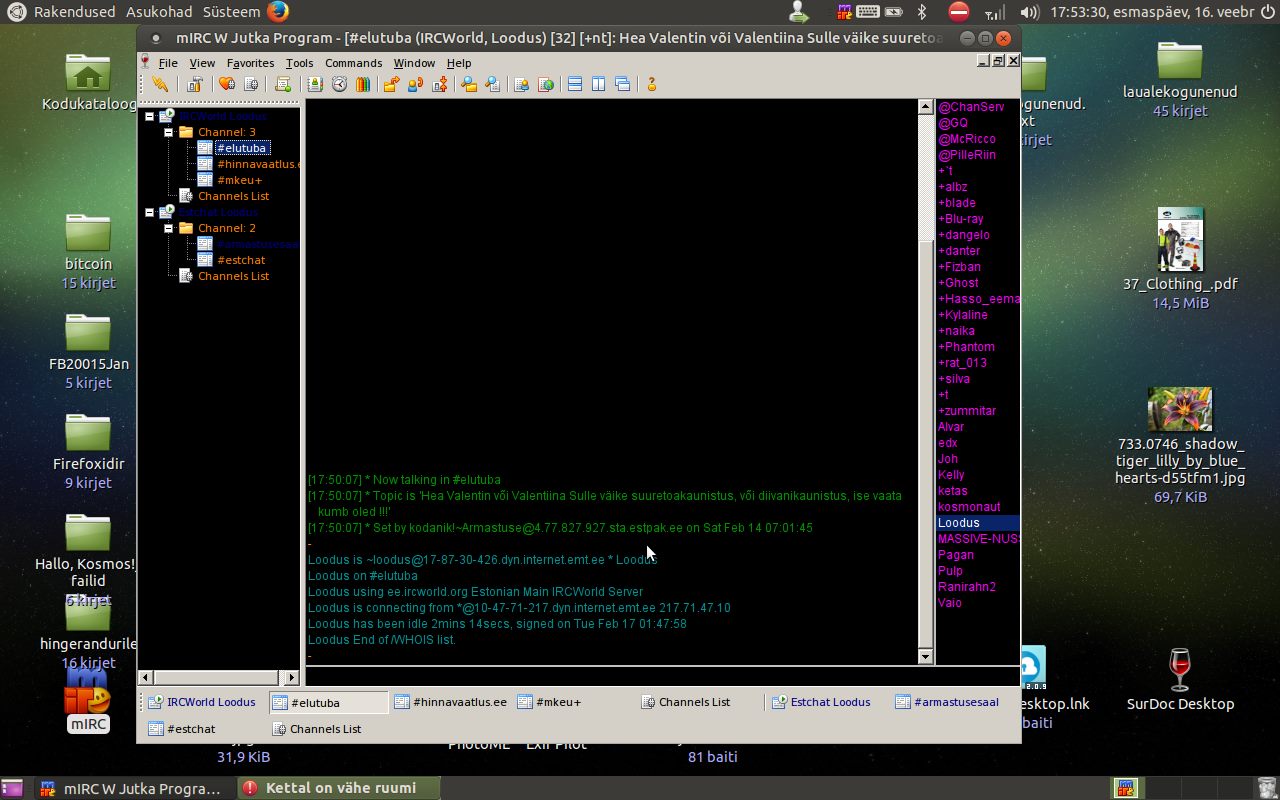Click the chat scrollbar down arrow

(925, 656)
